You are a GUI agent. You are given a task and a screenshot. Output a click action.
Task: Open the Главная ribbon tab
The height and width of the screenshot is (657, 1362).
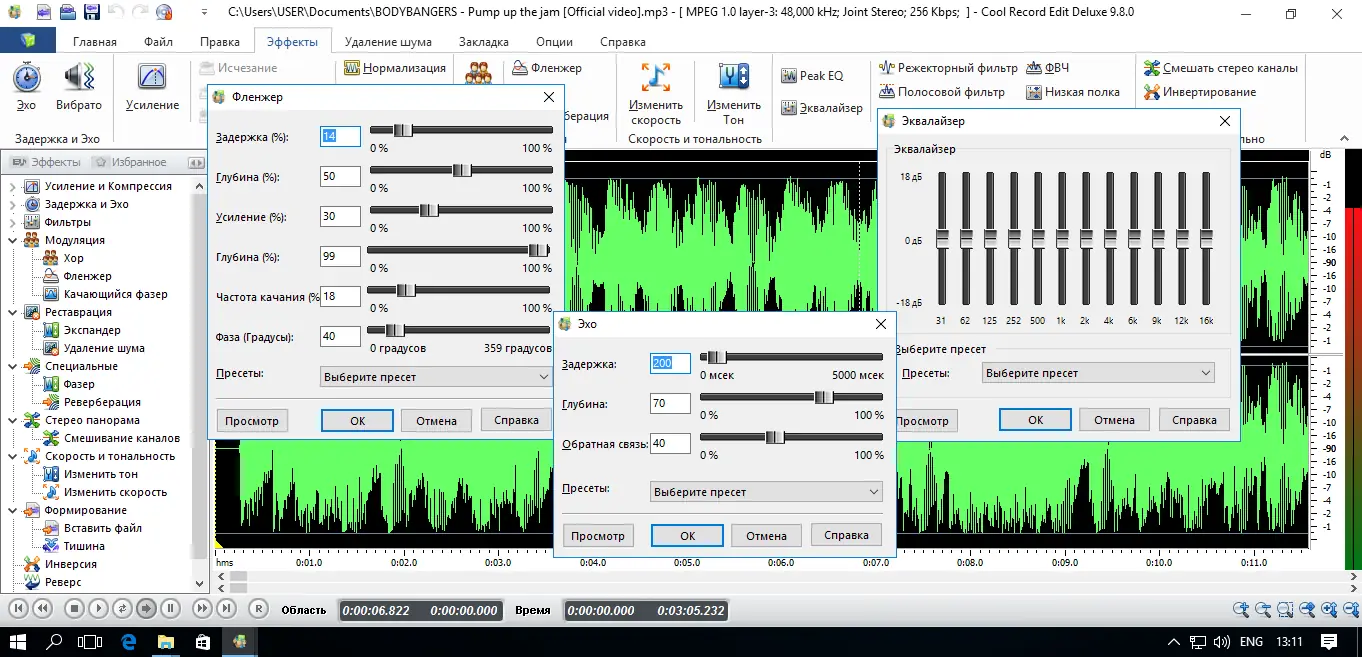click(94, 42)
